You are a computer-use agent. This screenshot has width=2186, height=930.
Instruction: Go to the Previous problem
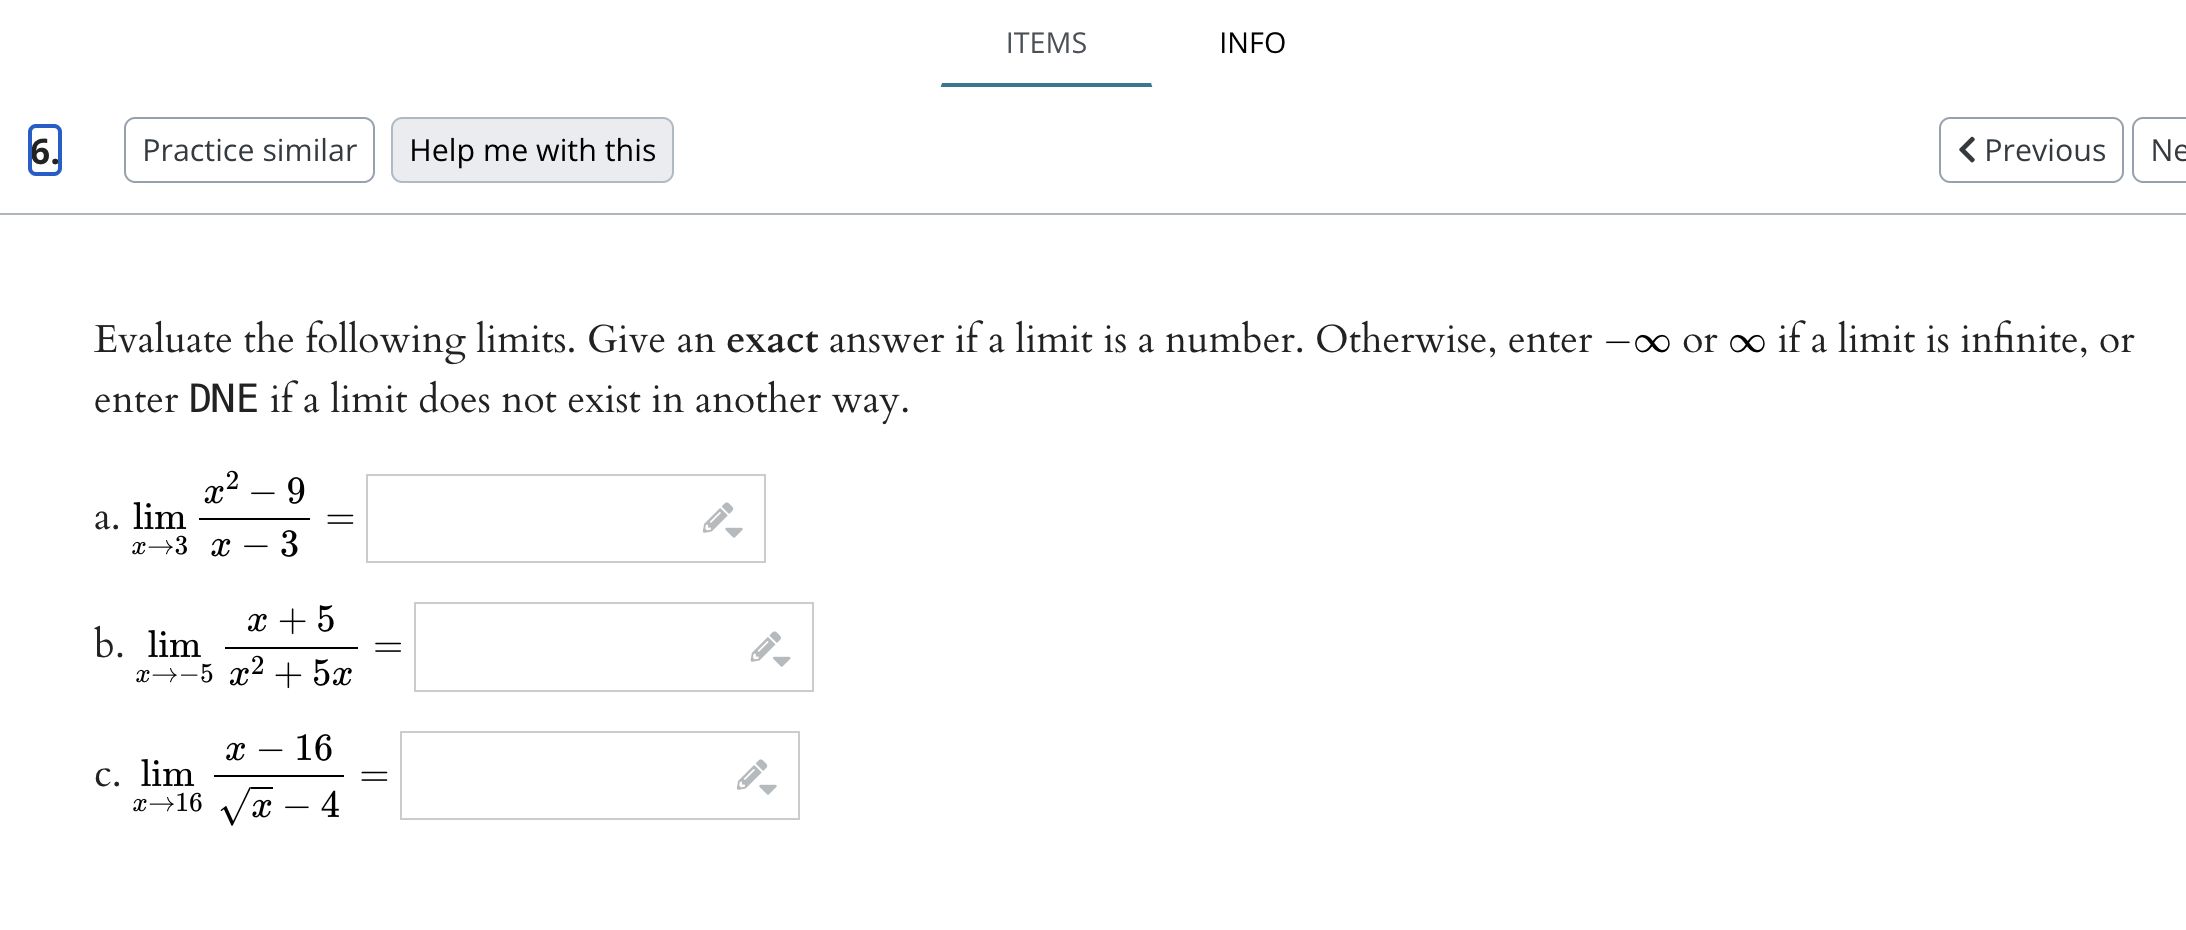(2032, 150)
